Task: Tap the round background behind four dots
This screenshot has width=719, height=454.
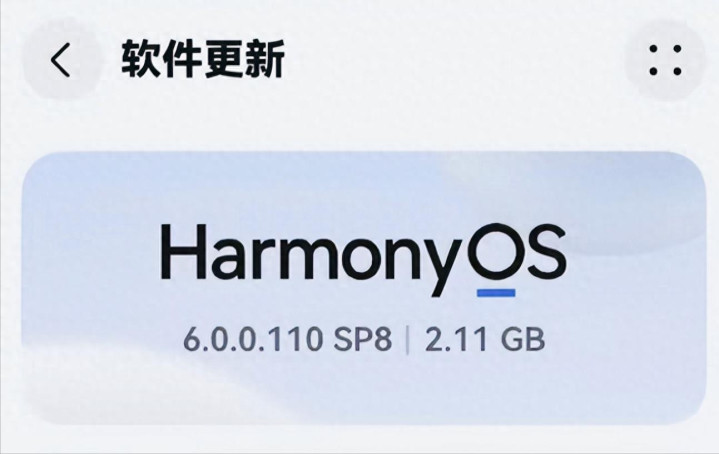Action: point(665,60)
